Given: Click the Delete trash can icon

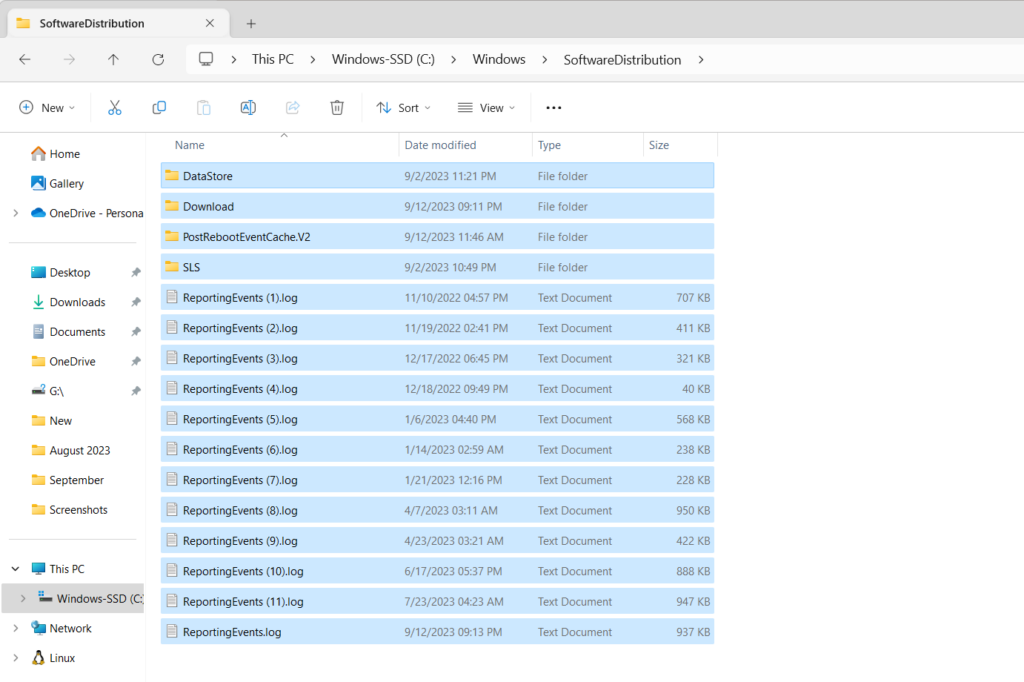Looking at the screenshot, I should point(337,108).
